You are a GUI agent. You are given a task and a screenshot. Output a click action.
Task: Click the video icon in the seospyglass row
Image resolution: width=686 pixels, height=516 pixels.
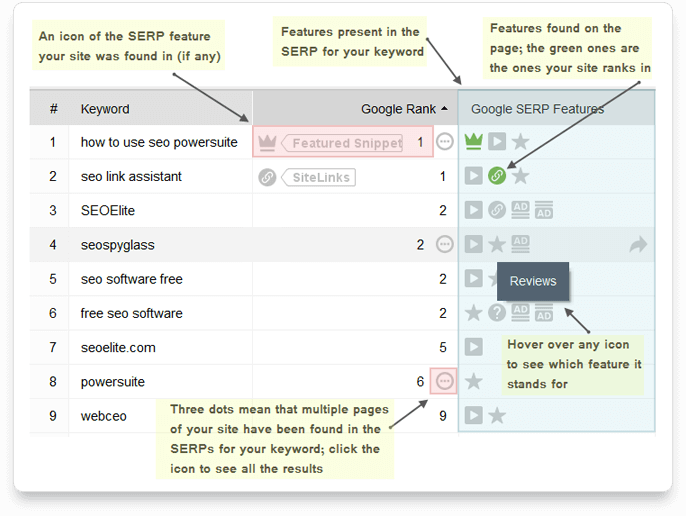click(x=473, y=244)
